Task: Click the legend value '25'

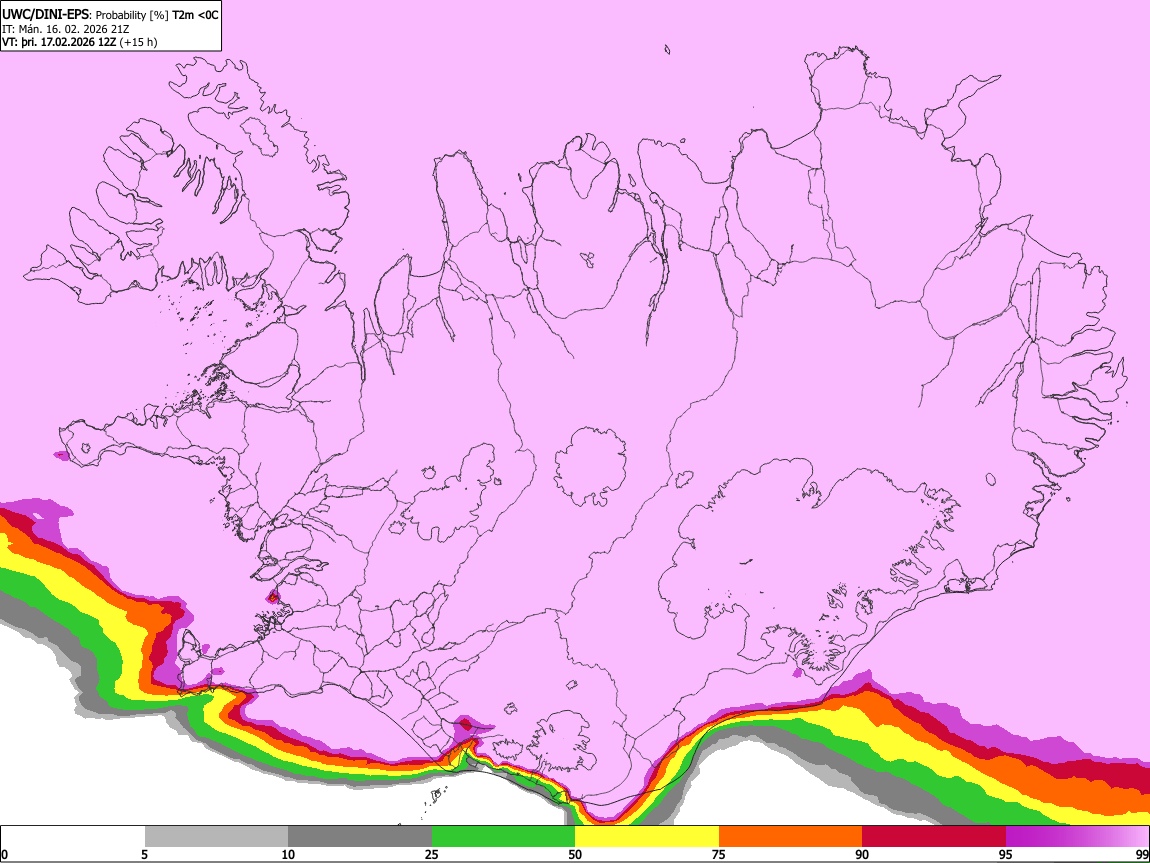Action: [432, 855]
